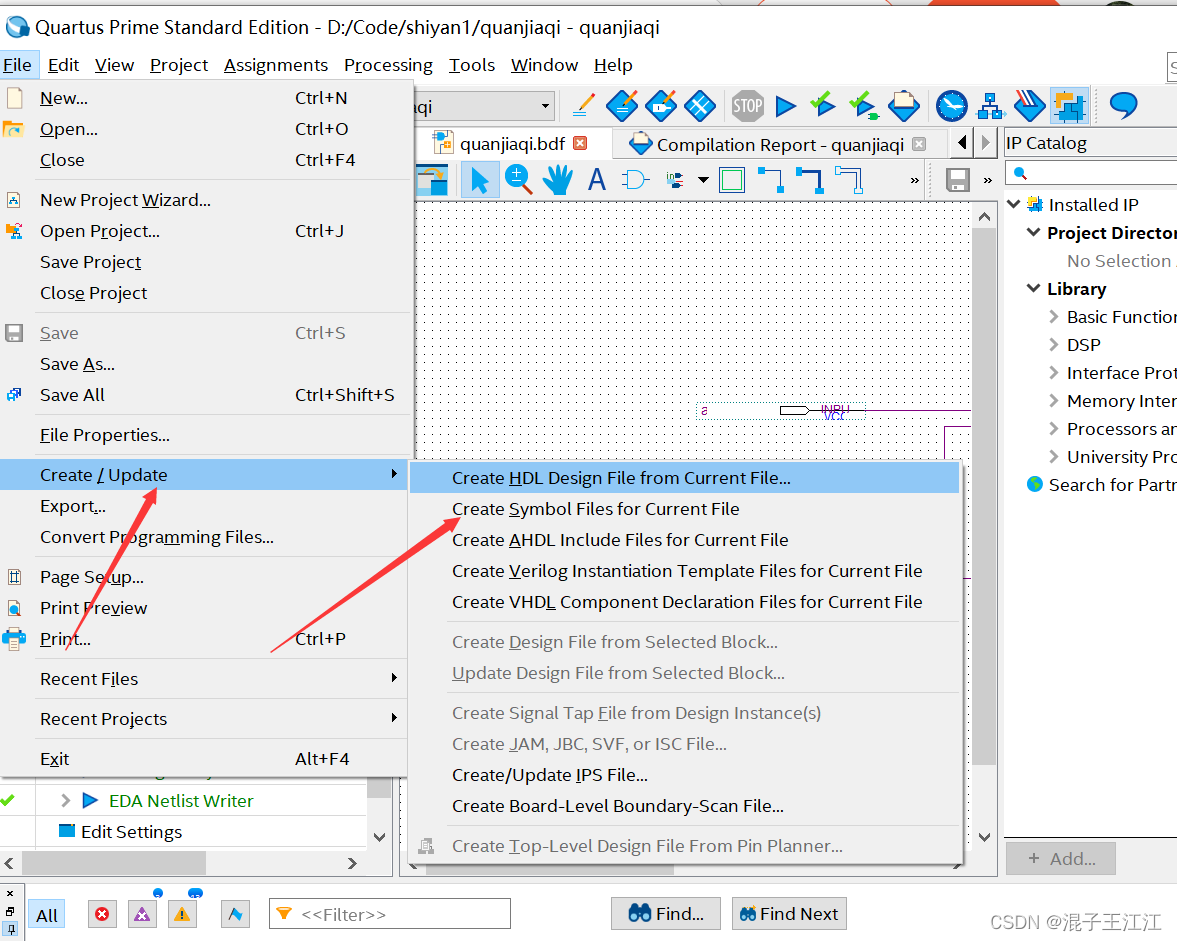Click the speech bubble help icon
The width and height of the screenshot is (1177, 941).
[x=1123, y=106]
